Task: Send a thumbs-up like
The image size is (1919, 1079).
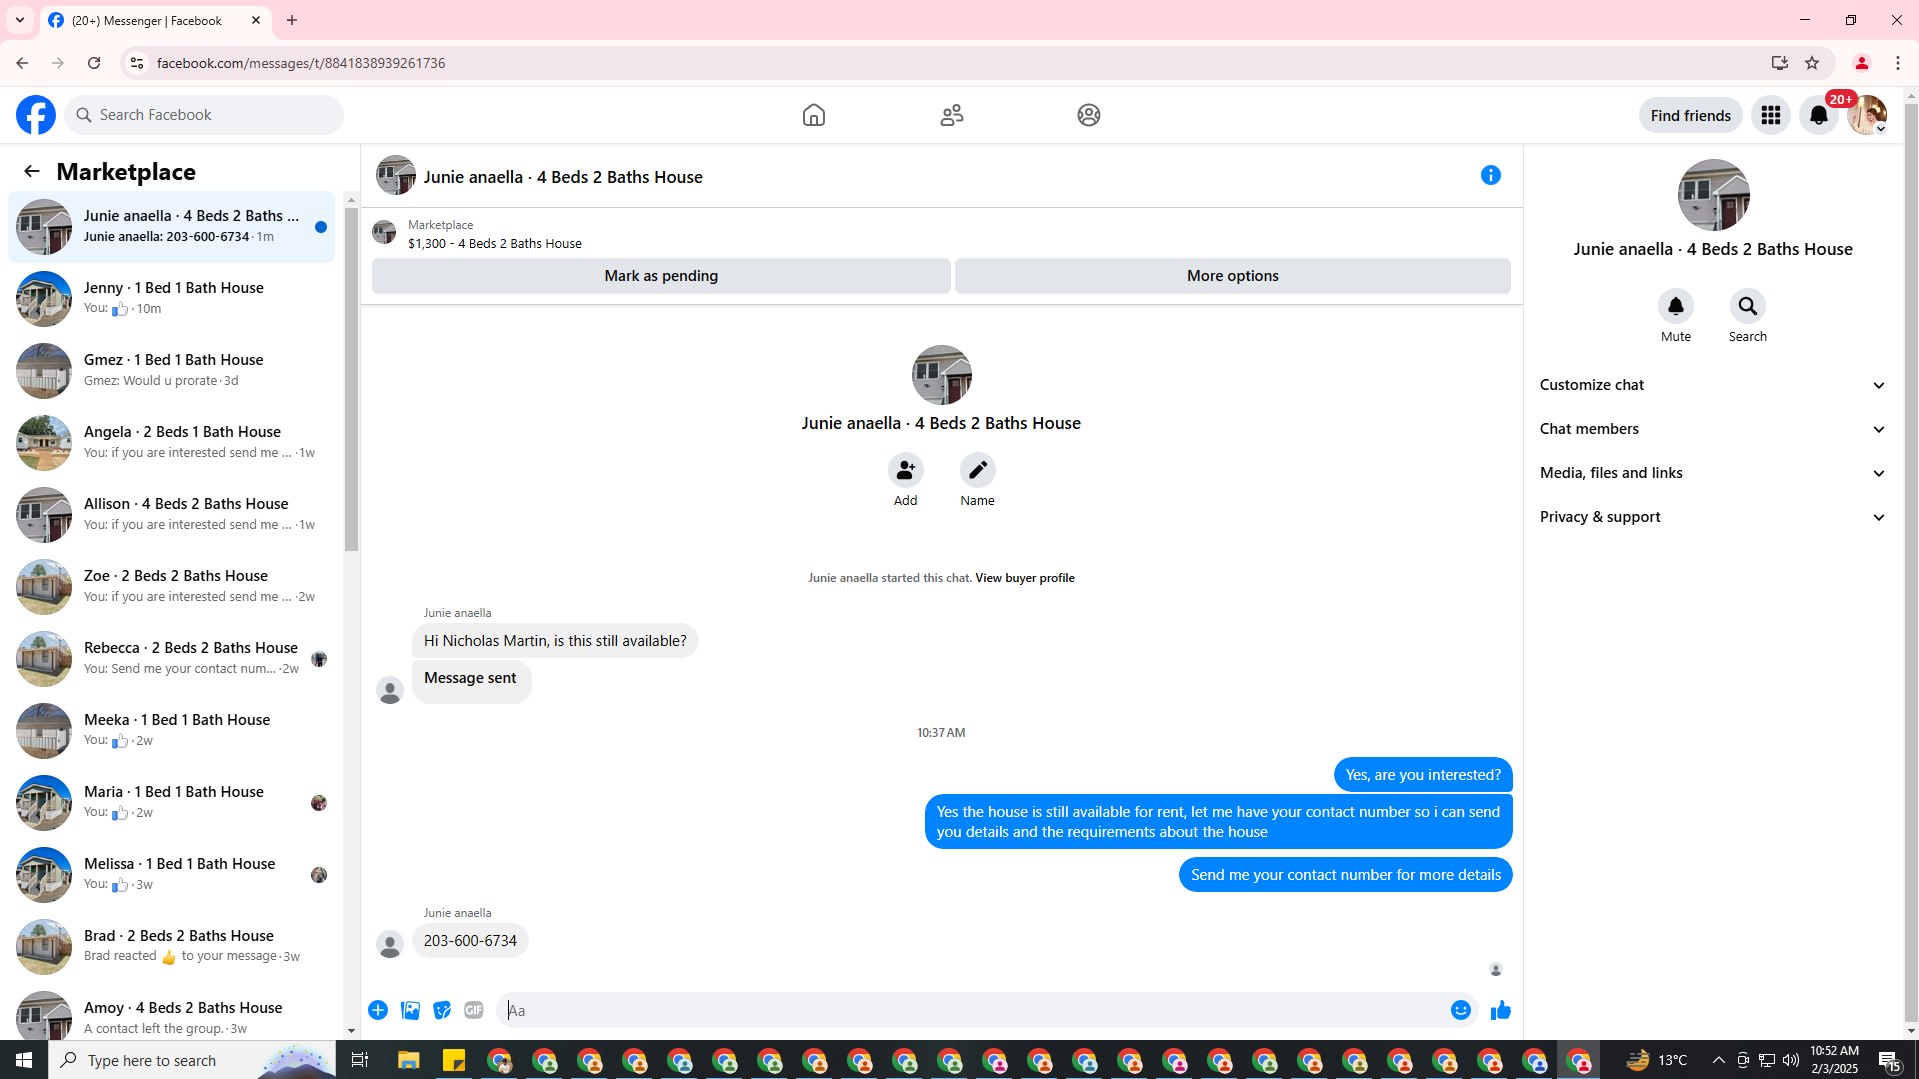Action: tap(1500, 1010)
